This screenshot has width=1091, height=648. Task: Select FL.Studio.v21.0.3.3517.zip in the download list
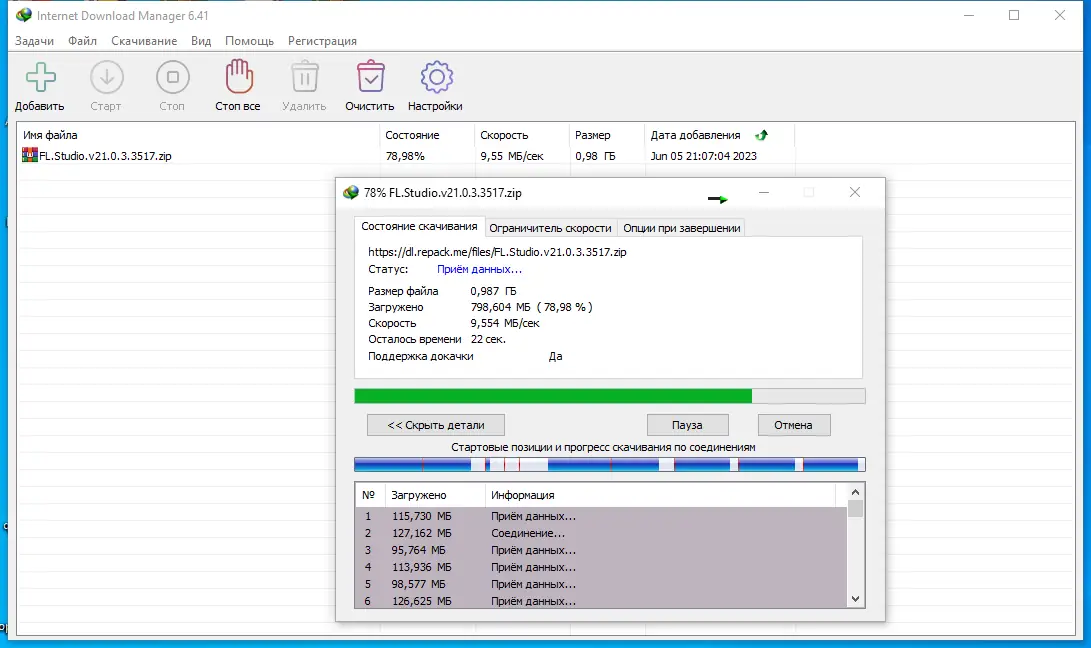(105, 156)
